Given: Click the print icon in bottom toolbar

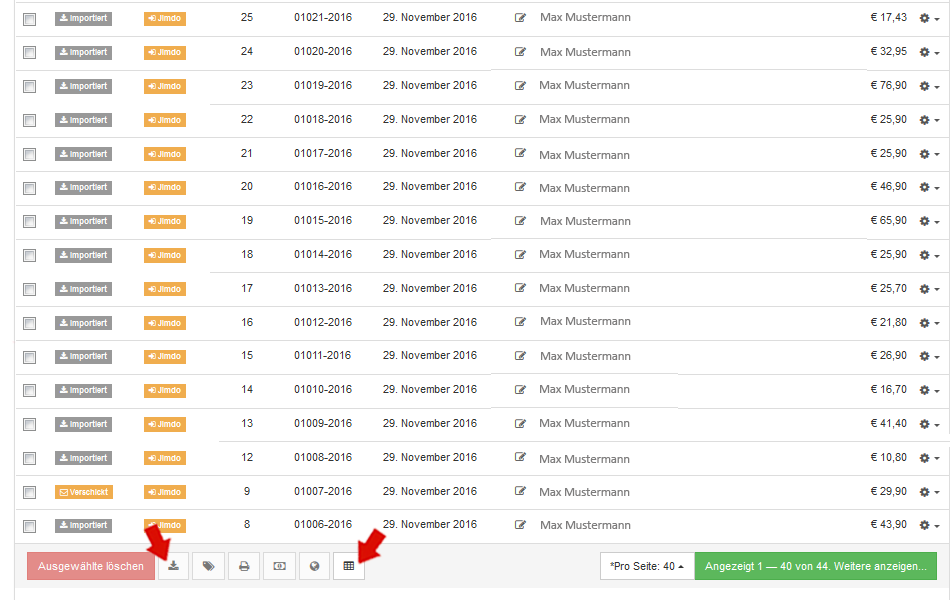Looking at the screenshot, I should 243,566.
